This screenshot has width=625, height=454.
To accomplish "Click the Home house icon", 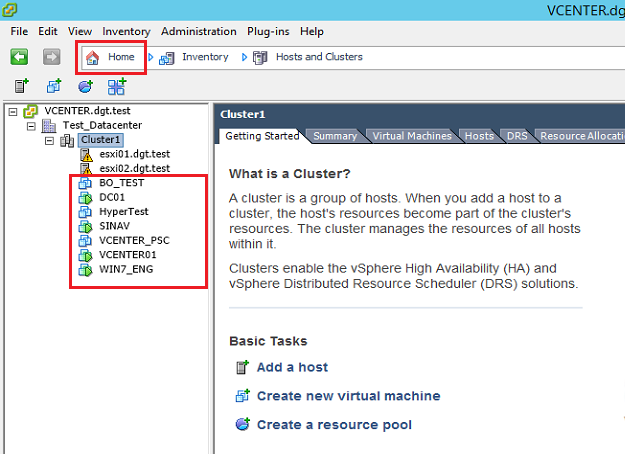I will [92, 57].
